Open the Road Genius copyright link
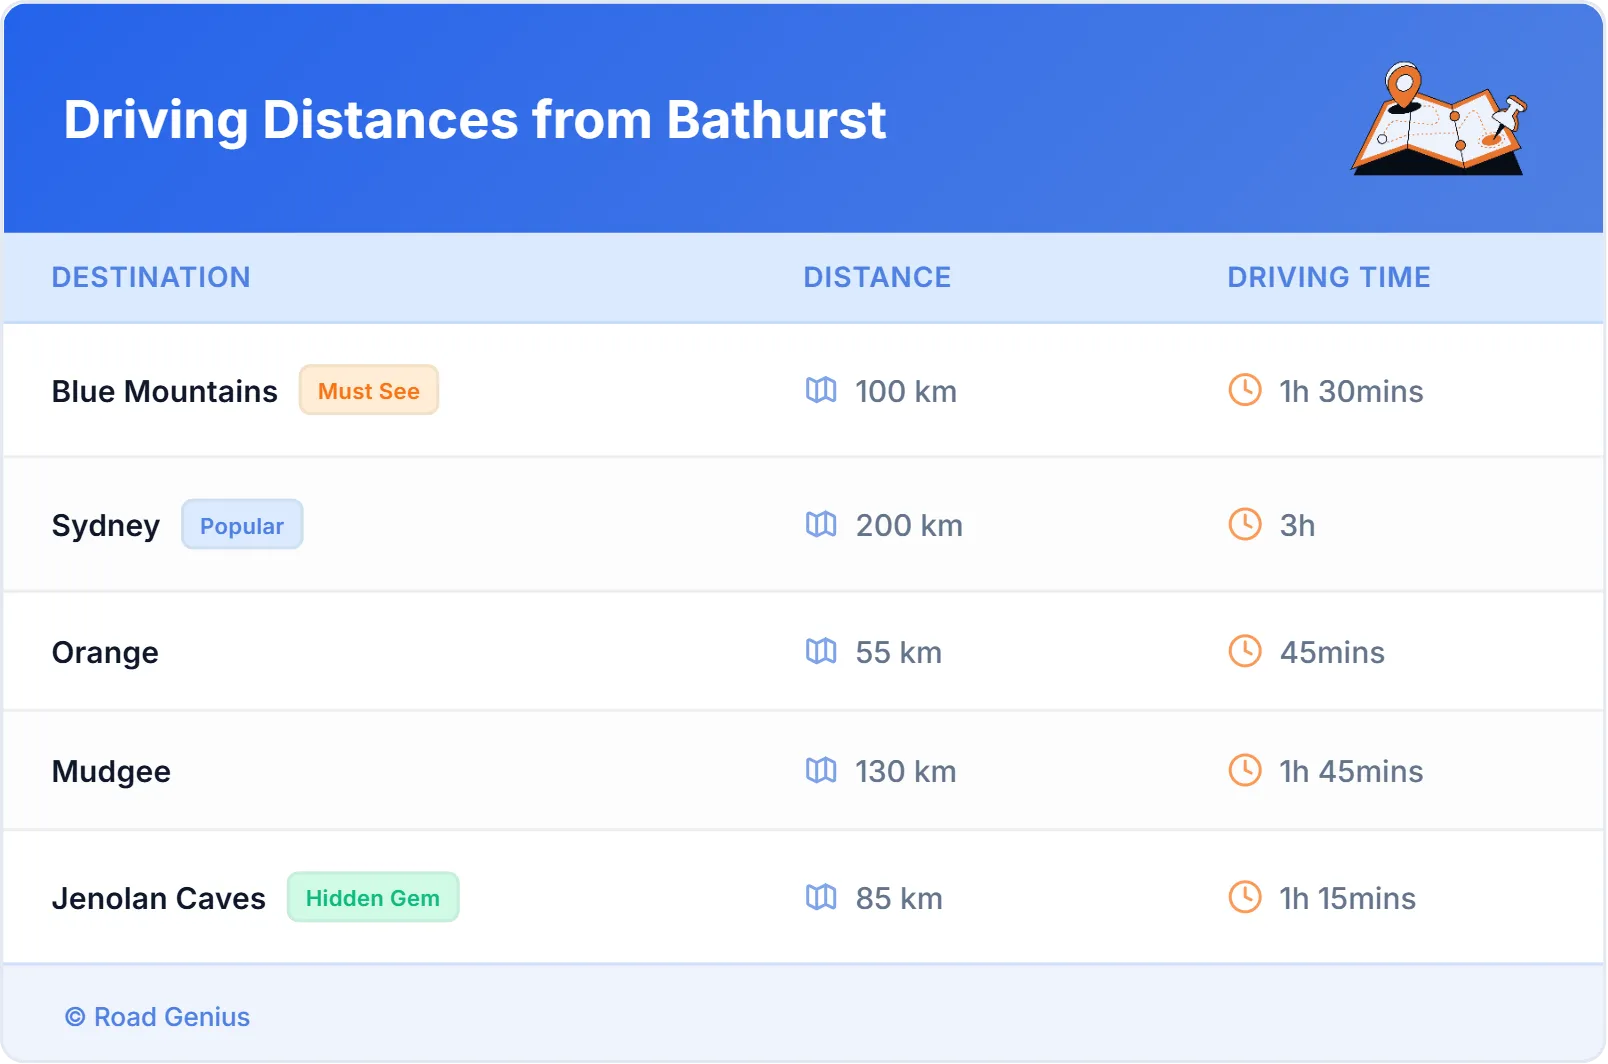 158,1017
